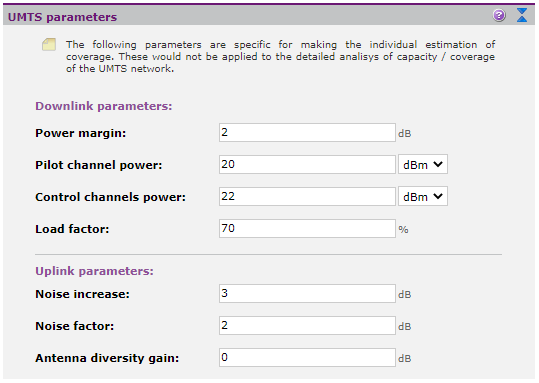This screenshot has width=539, height=383.
Task: Select the Noise factor field
Action: click(307, 325)
